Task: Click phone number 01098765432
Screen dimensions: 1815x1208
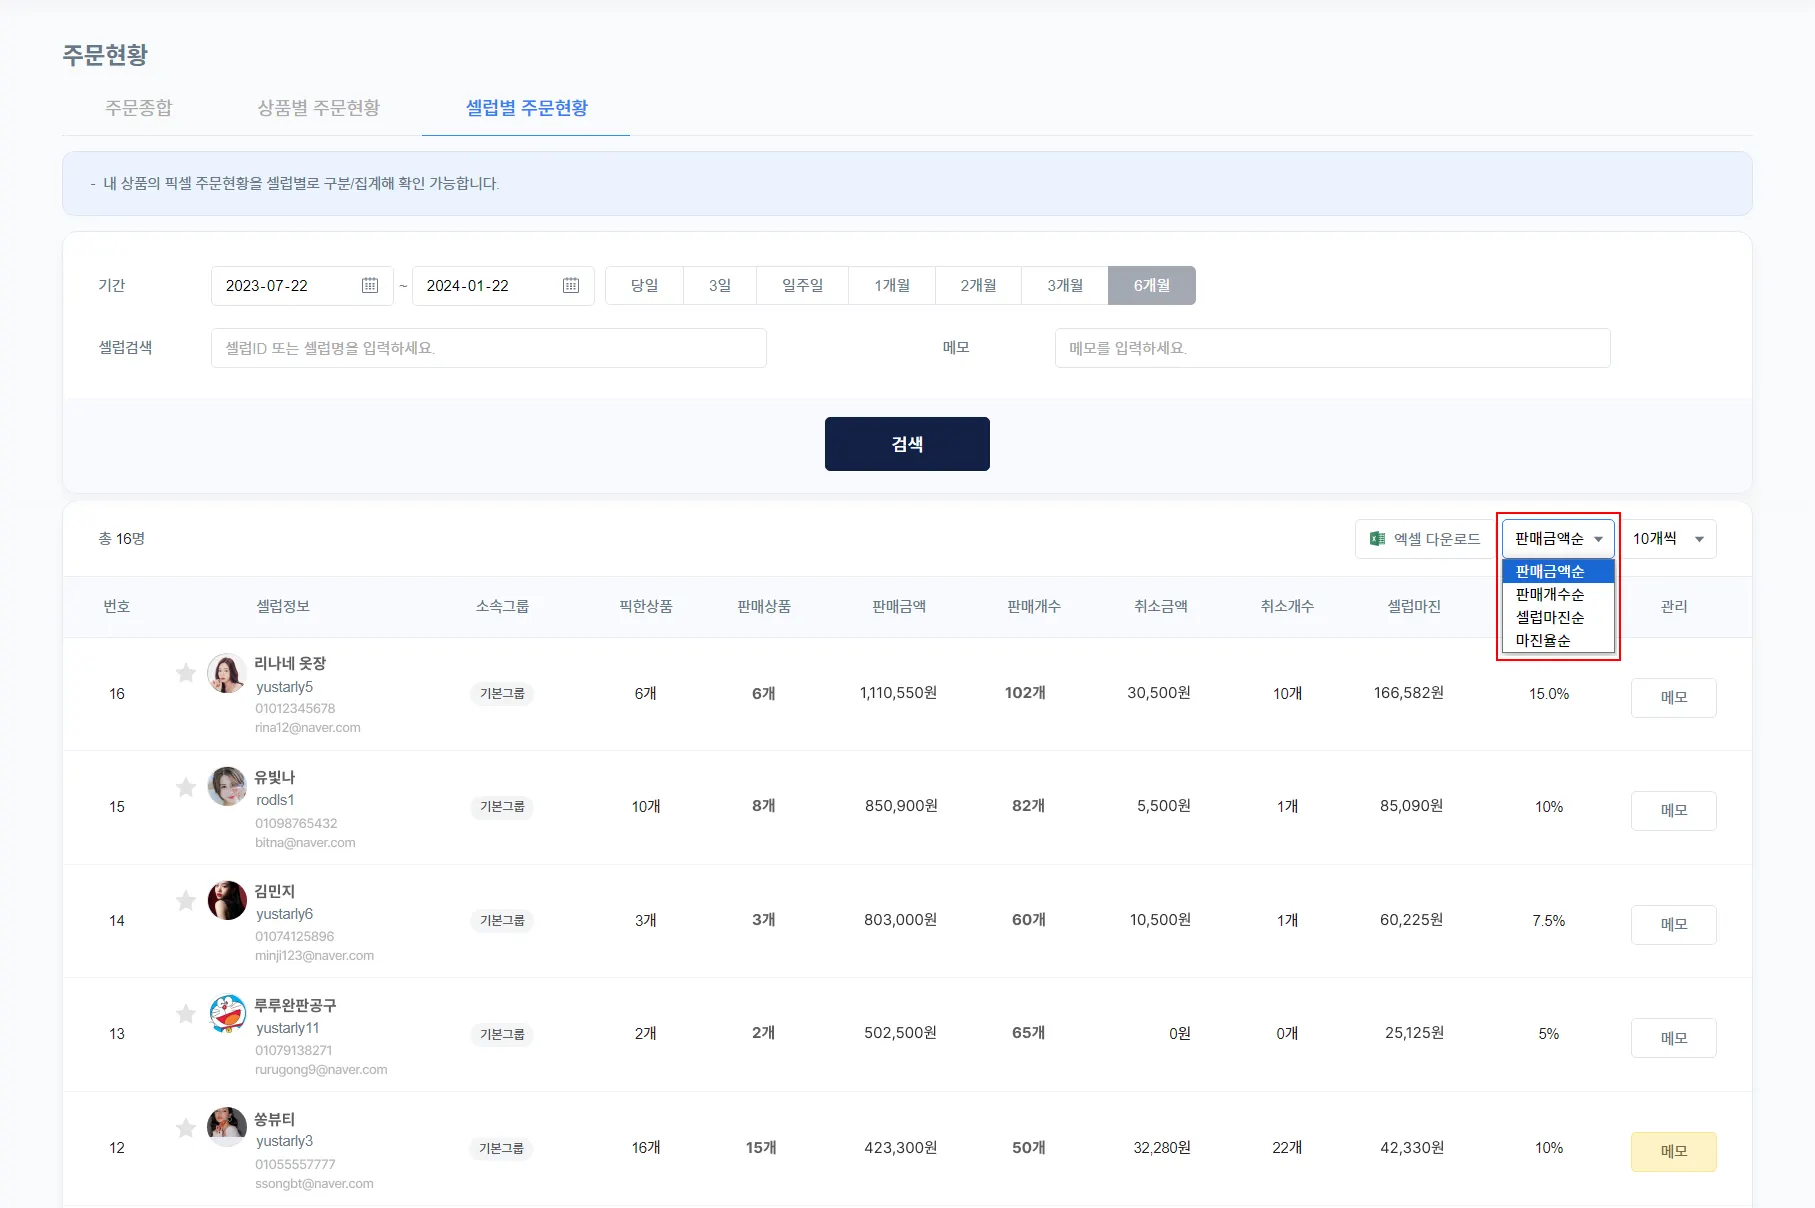Action: click(x=296, y=824)
